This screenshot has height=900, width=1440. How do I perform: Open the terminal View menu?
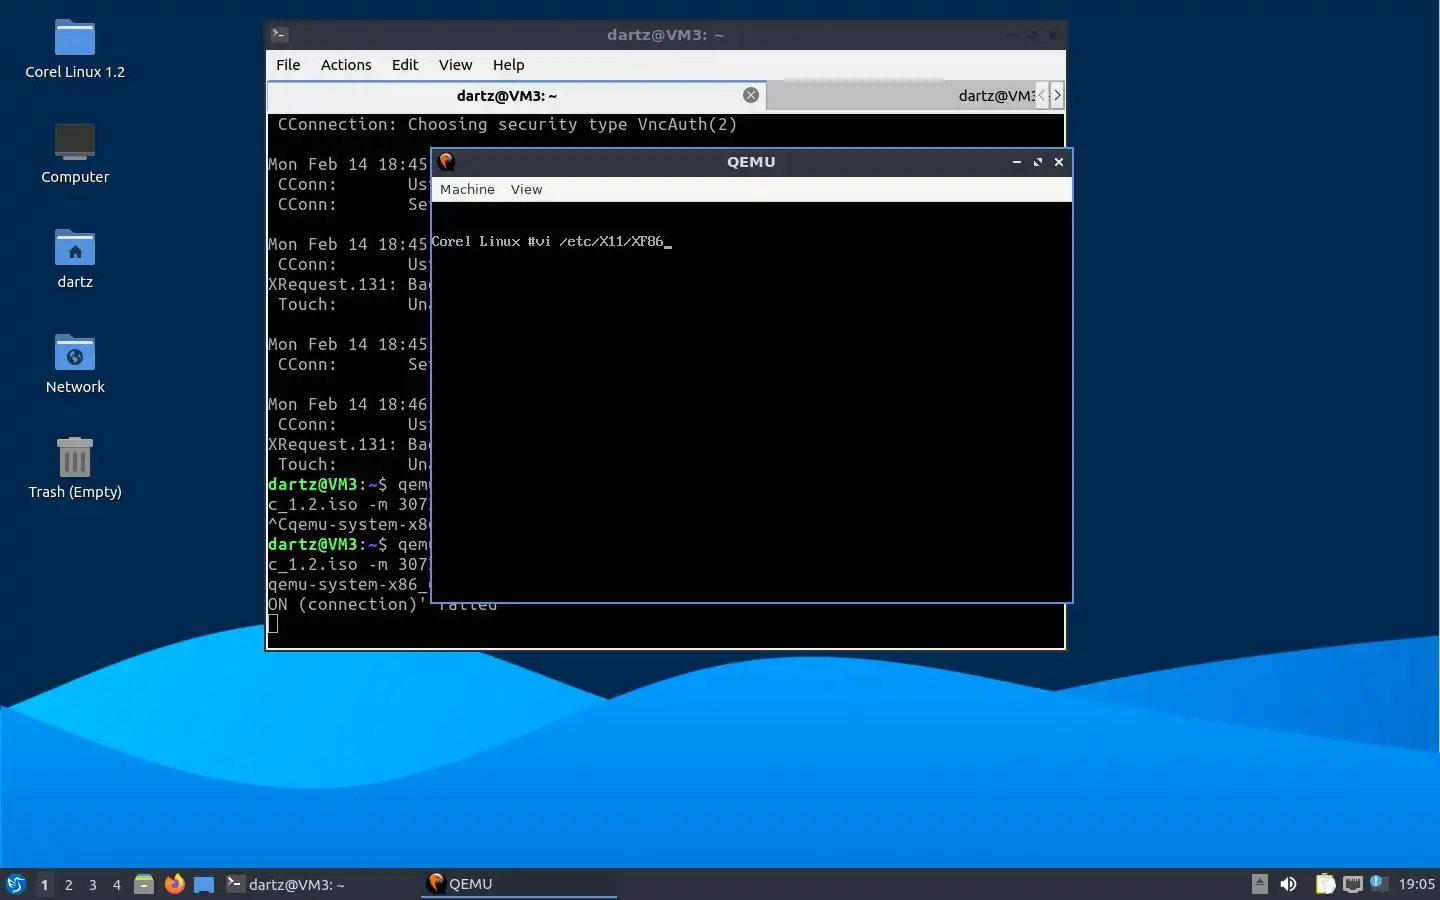pyautogui.click(x=455, y=65)
